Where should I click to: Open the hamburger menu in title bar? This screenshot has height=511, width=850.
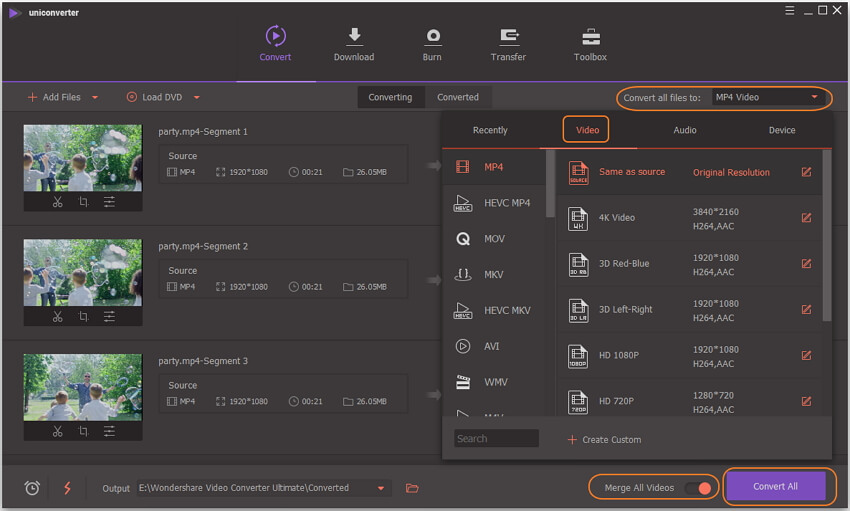click(790, 10)
